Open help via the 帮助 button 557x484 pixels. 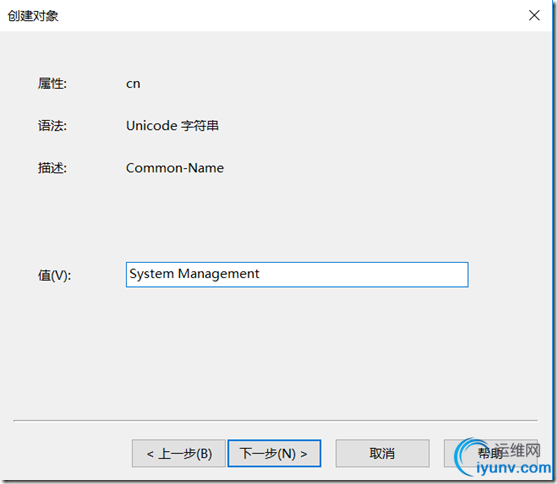pos(491,453)
